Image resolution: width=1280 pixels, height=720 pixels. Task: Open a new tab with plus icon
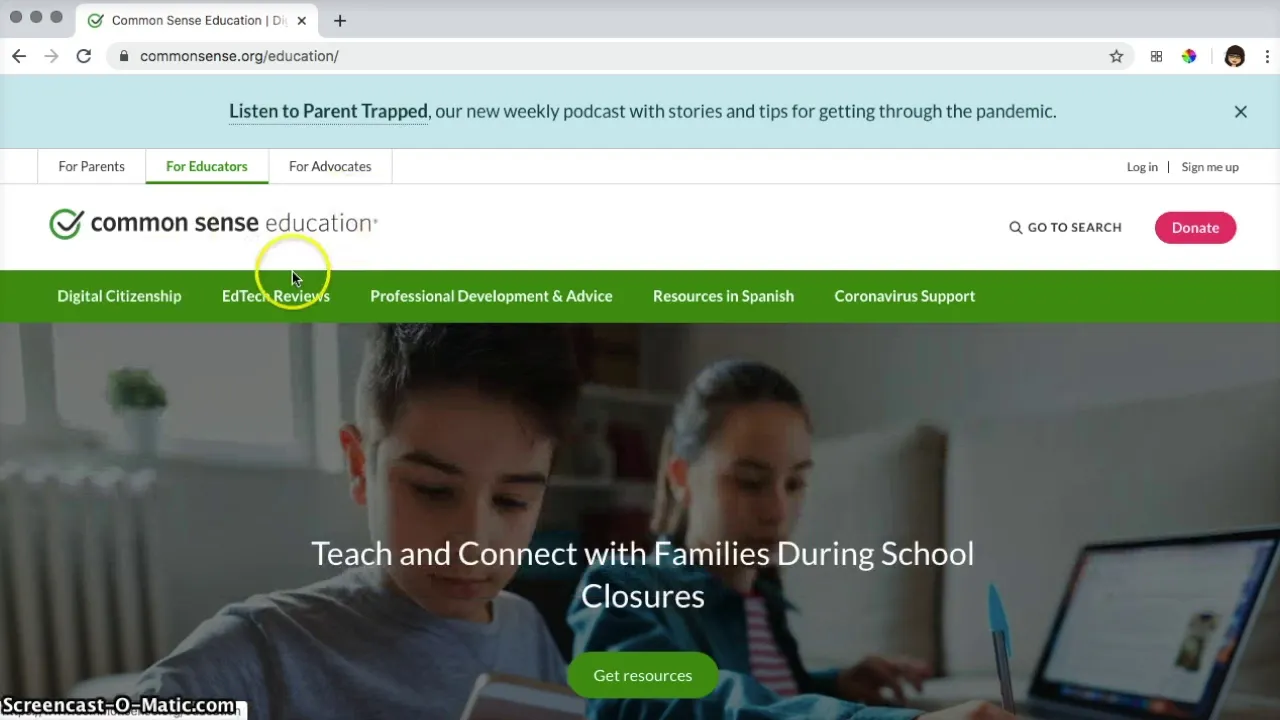[x=340, y=20]
